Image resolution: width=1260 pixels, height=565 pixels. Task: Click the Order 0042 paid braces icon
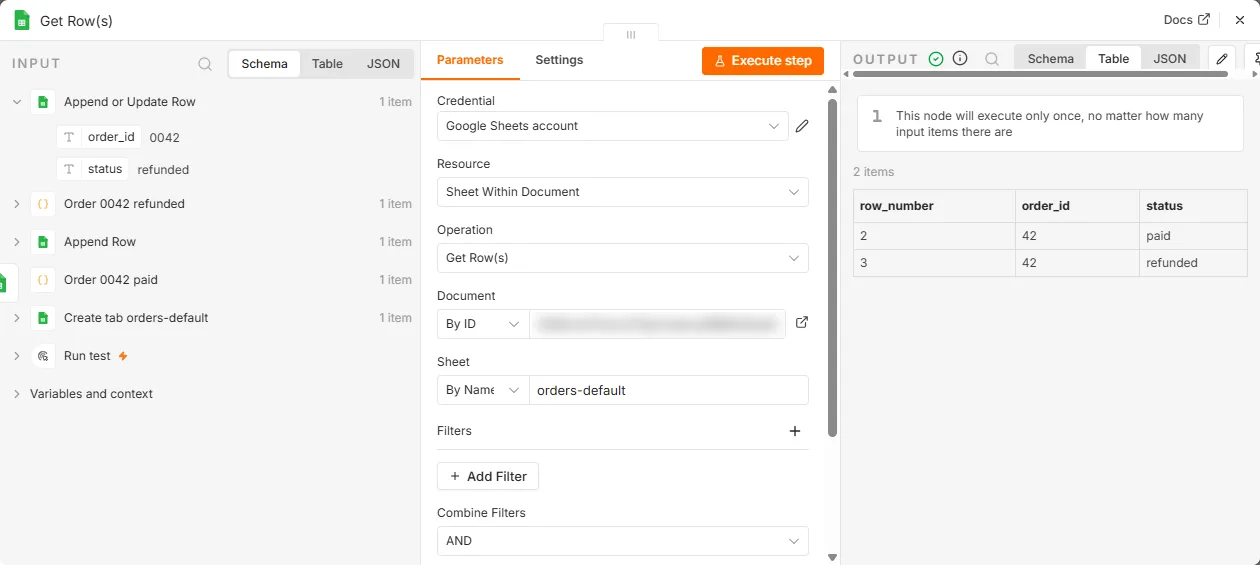click(43, 280)
